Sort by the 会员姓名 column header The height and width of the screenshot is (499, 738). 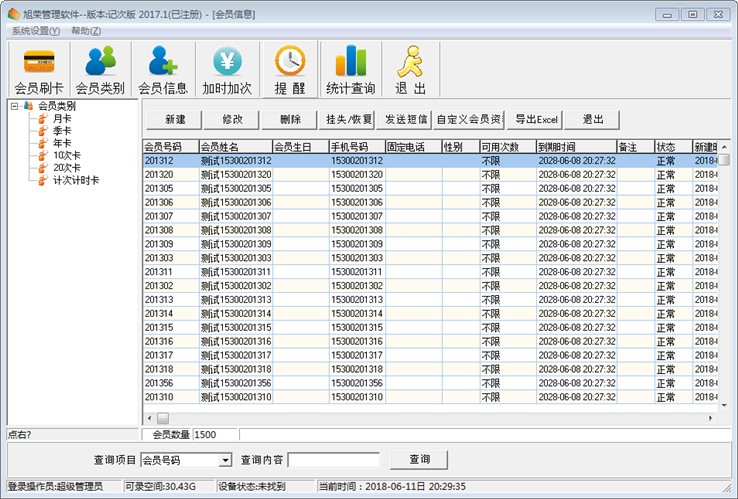[236, 147]
